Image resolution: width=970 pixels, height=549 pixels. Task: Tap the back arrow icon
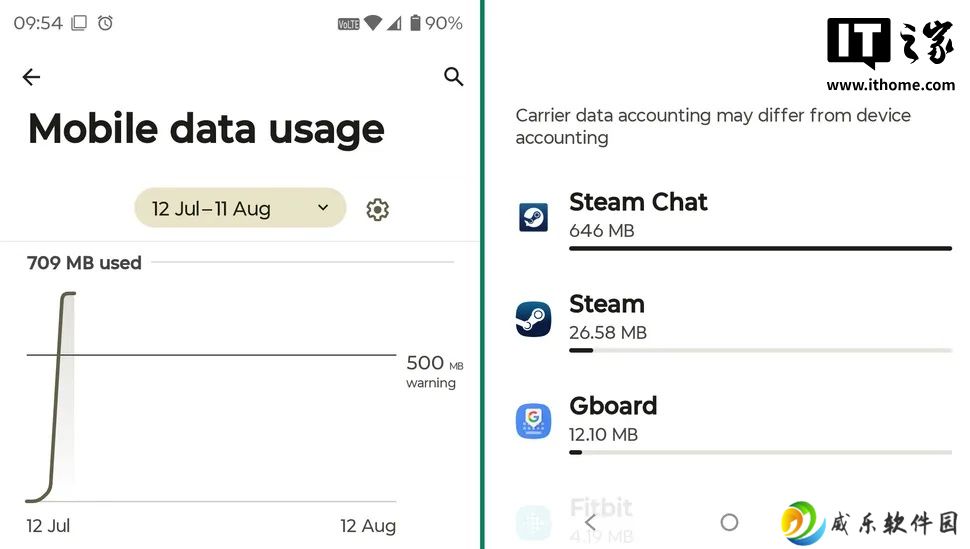pyautogui.click(x=31, y=77)
